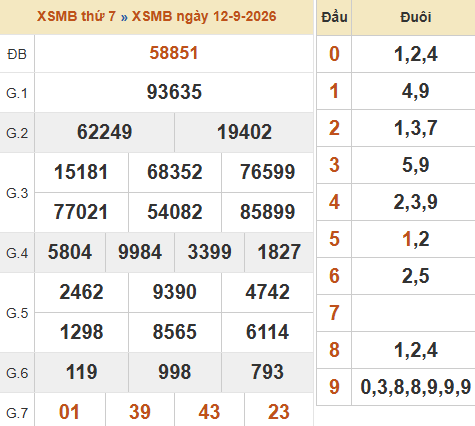Click the G.3 row label
475x426 pixels.
click(x=17, y=193)
